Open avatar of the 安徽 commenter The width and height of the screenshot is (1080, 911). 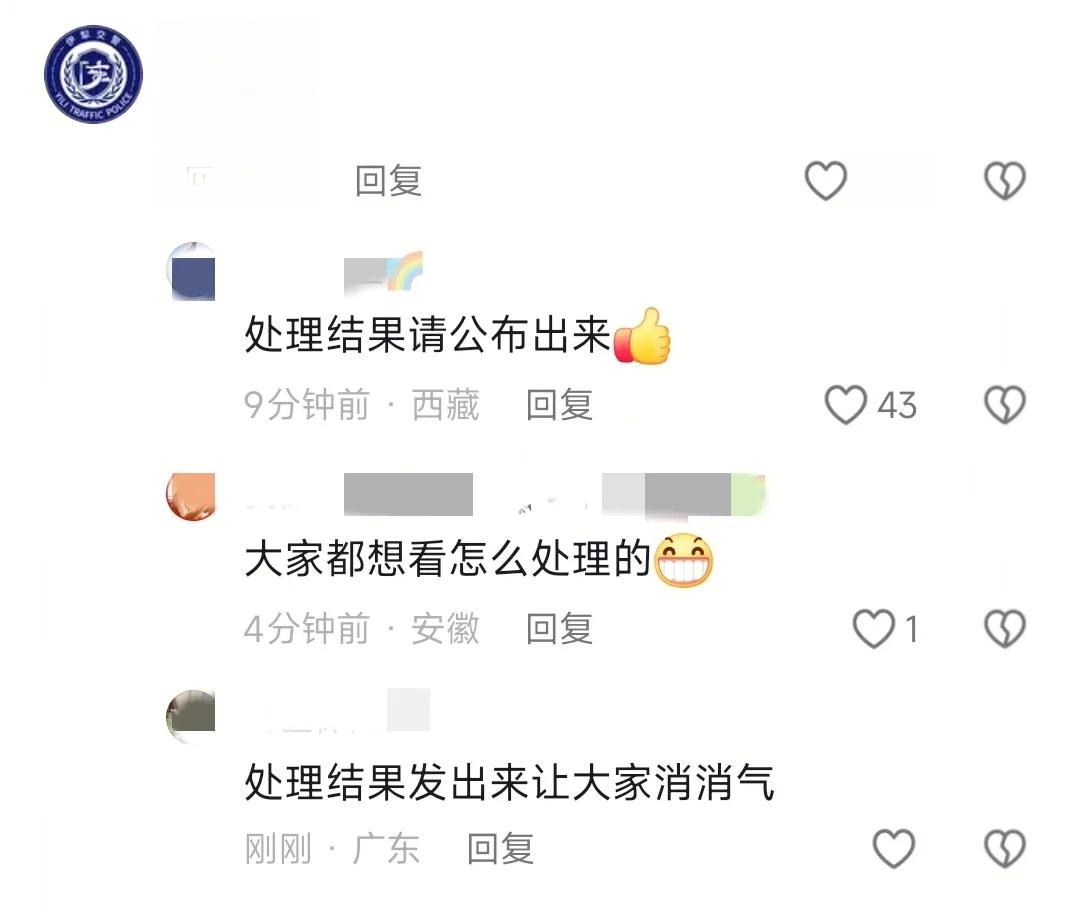click(191, 496)
